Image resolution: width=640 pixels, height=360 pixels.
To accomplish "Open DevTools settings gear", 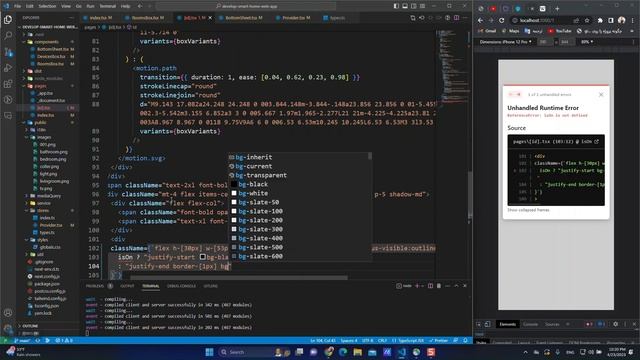I will [616, 324].
